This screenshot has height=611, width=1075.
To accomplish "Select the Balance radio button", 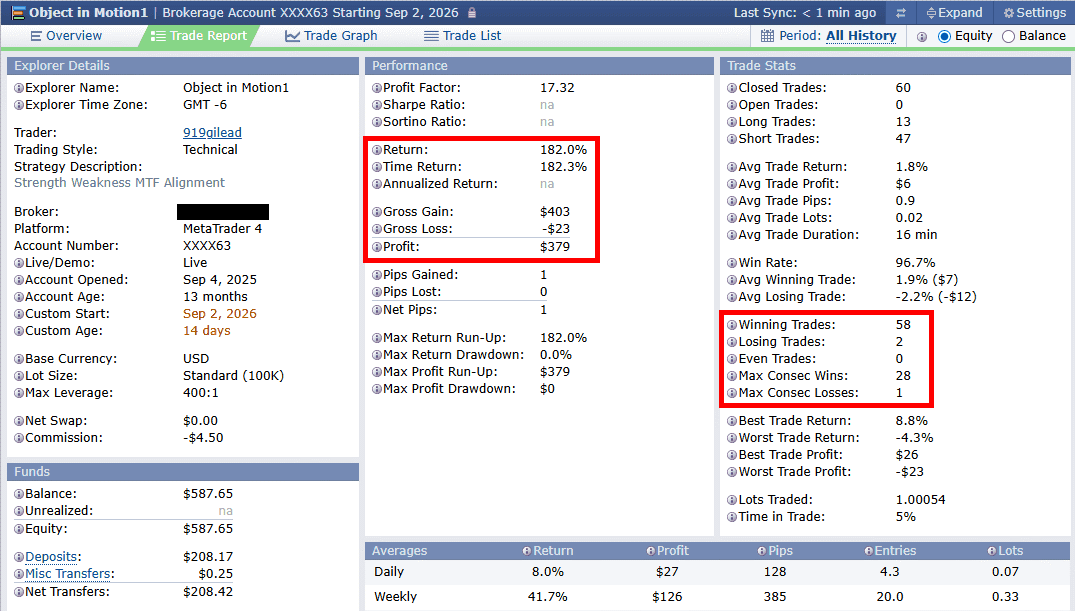I will 1008,36.
